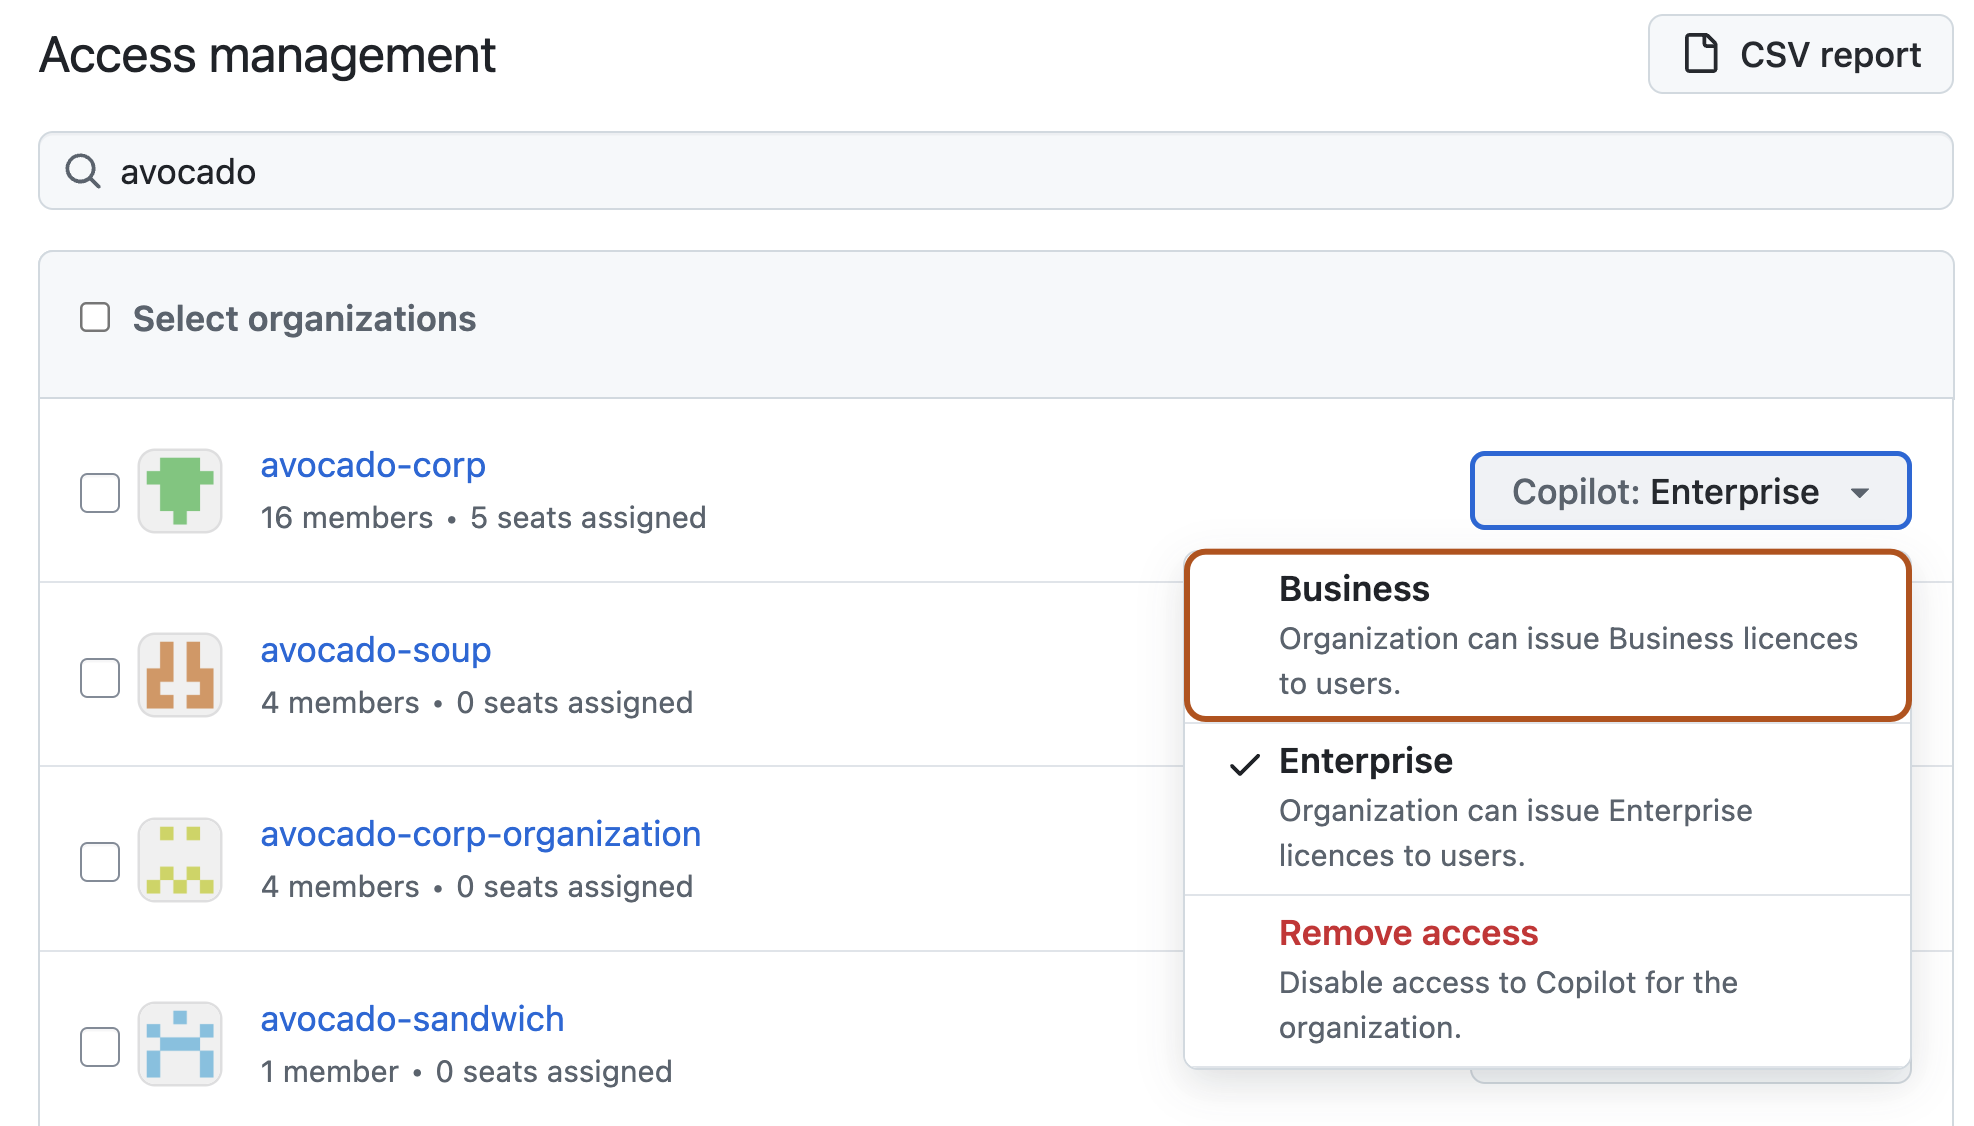Click the avocado-corp organization avatar icon
The height and width of the screenshot is (1126, 1974).
180,490
